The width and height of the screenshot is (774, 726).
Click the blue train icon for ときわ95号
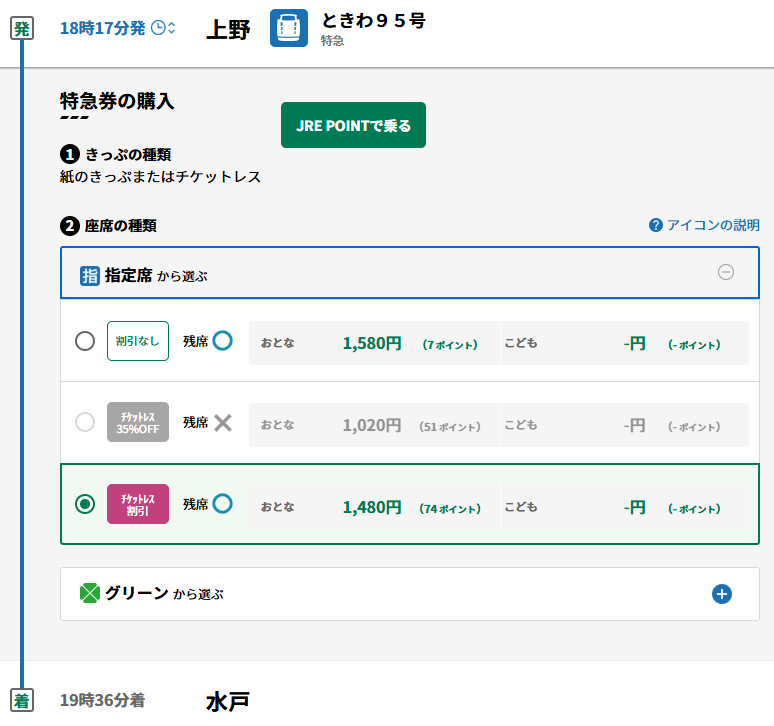(x=289, y=28)
